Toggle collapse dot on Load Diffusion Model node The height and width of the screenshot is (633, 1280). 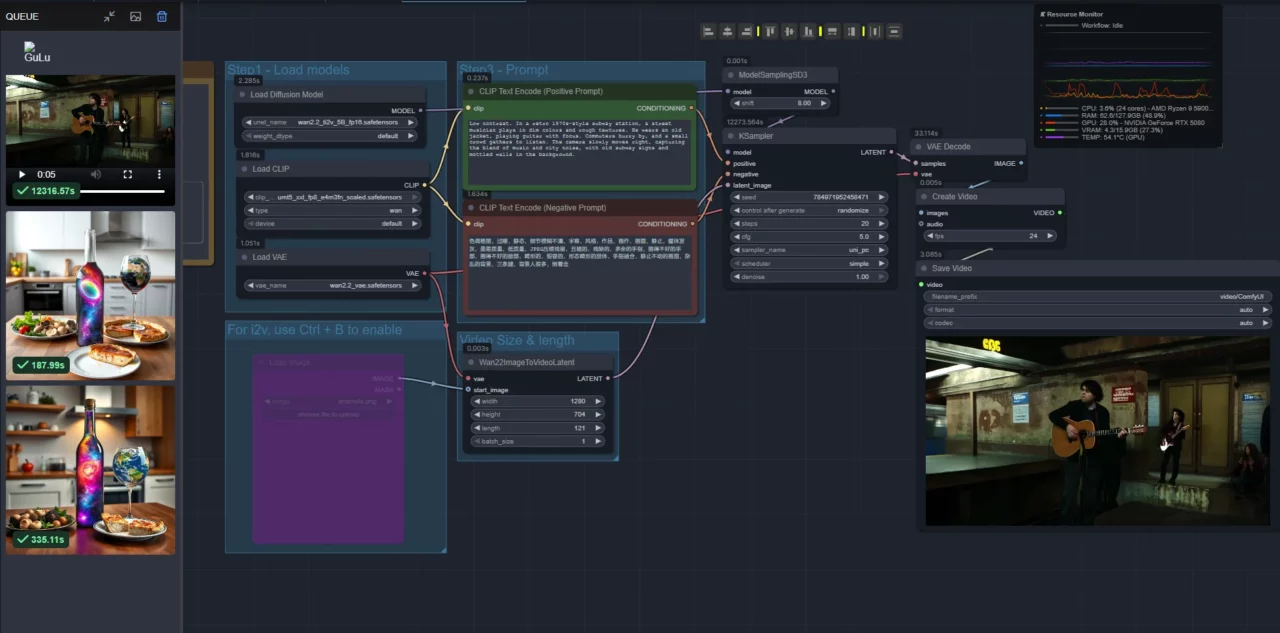tap(241, 95)
